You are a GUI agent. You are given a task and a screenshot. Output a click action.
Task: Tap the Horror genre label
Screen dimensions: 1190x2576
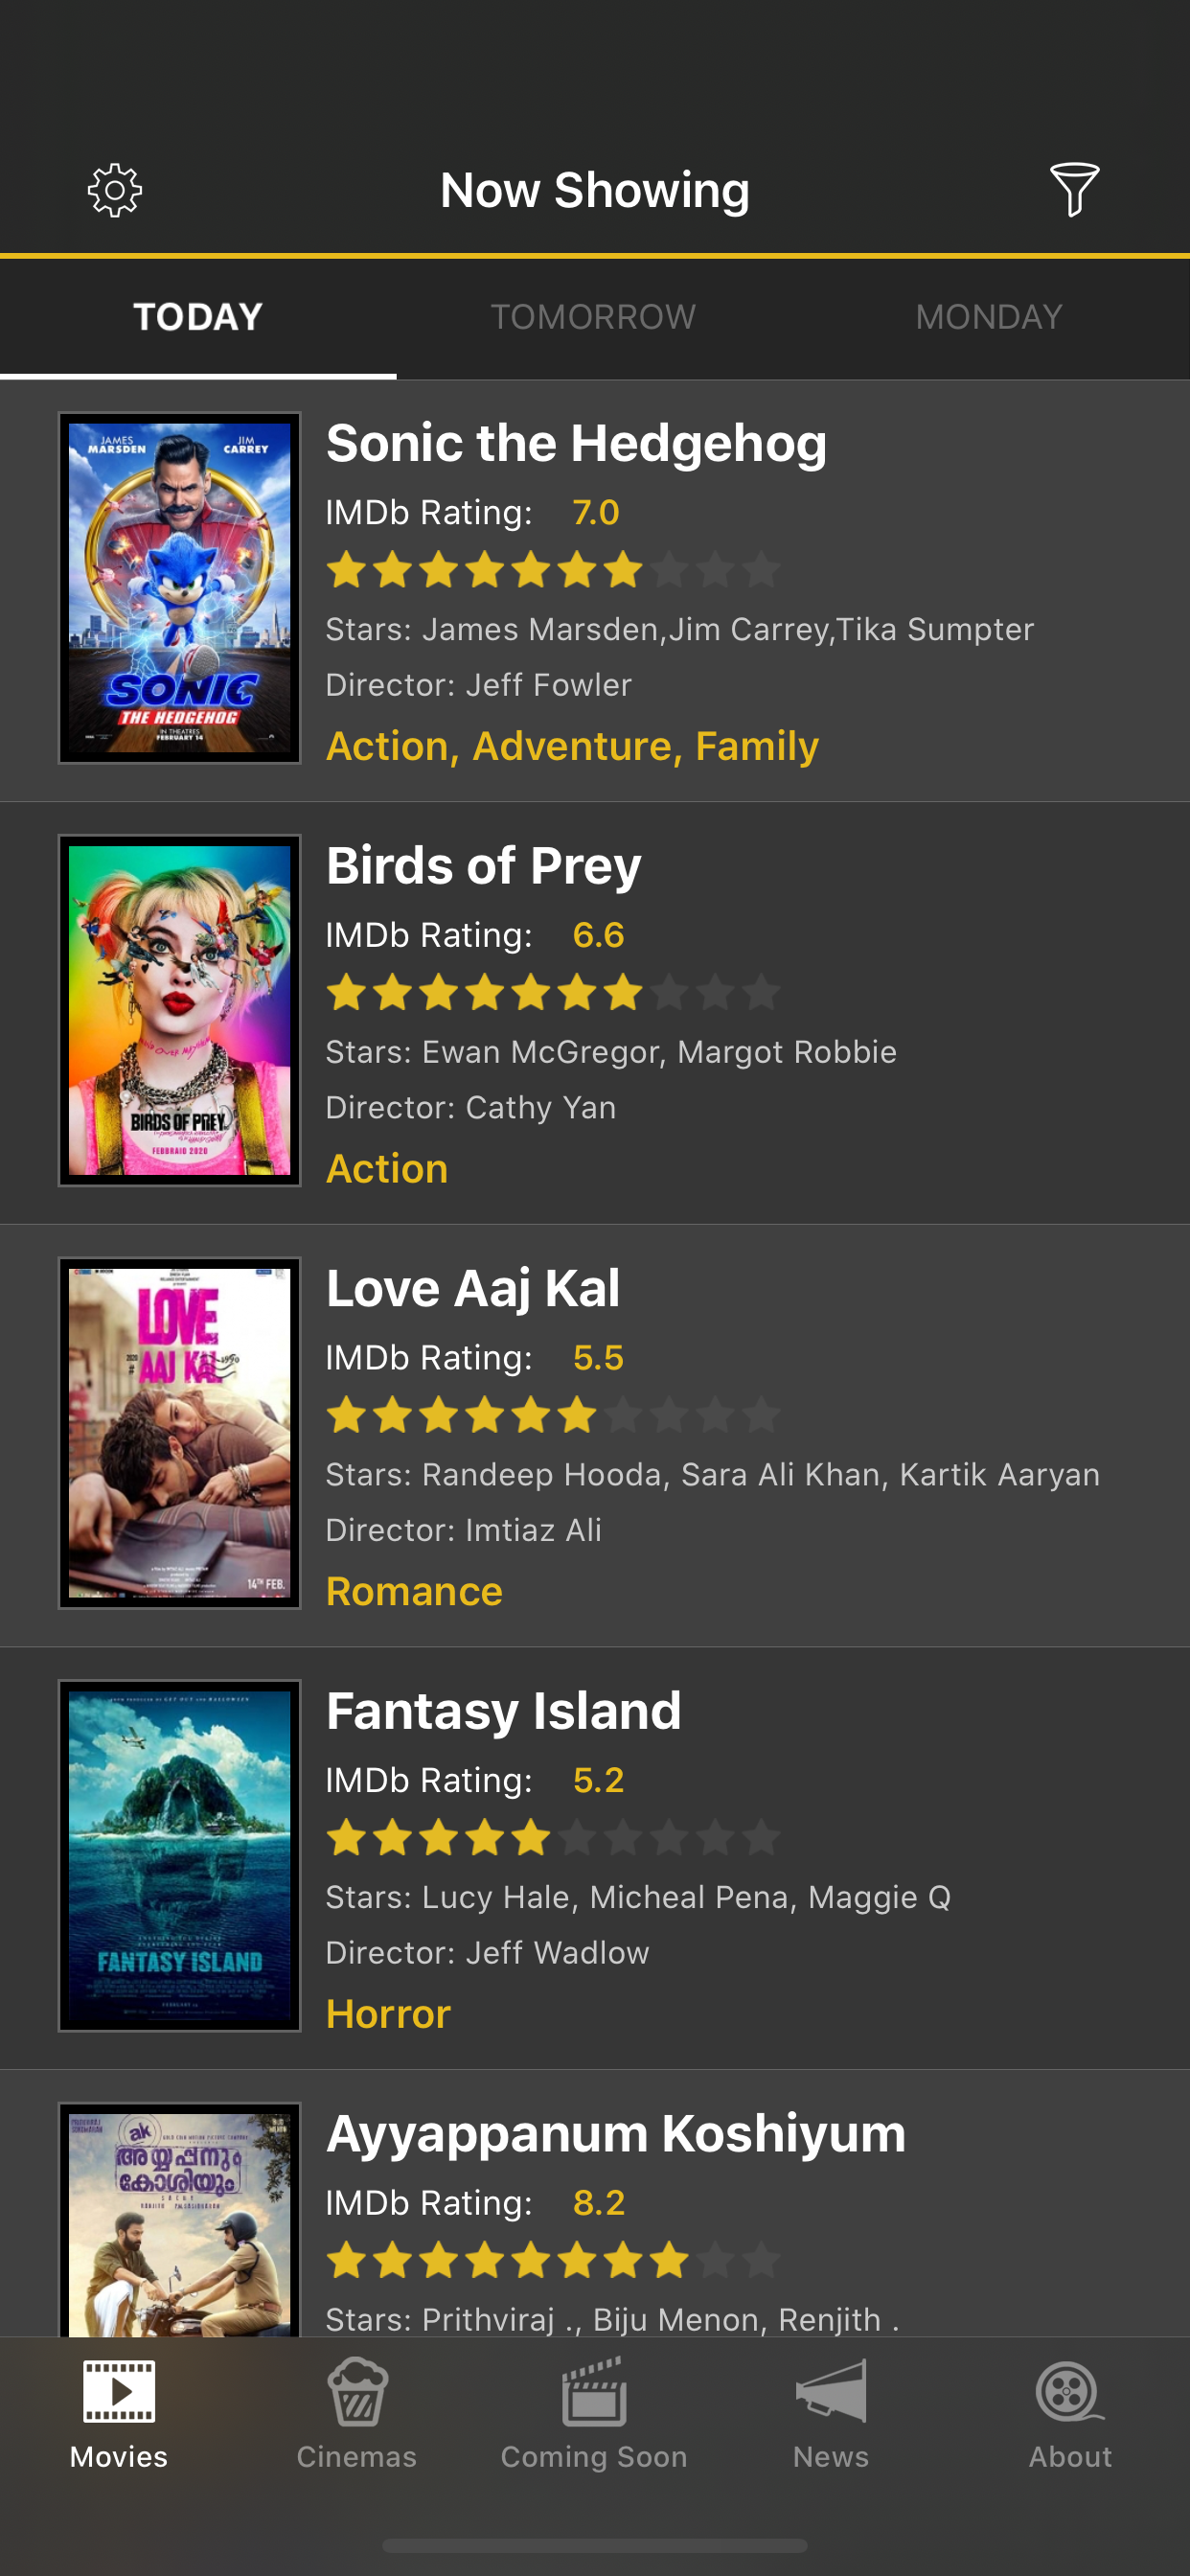387,2013
